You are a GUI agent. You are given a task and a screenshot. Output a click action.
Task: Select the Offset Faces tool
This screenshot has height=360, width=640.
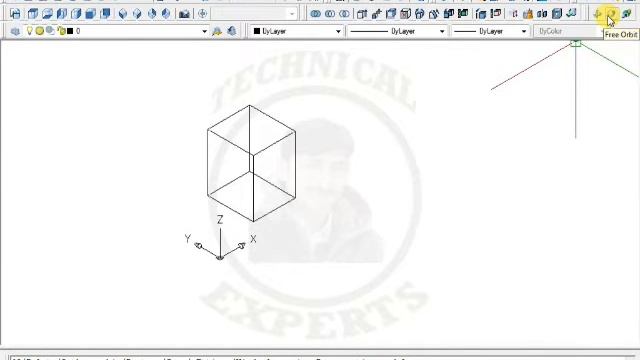[391, 14]
